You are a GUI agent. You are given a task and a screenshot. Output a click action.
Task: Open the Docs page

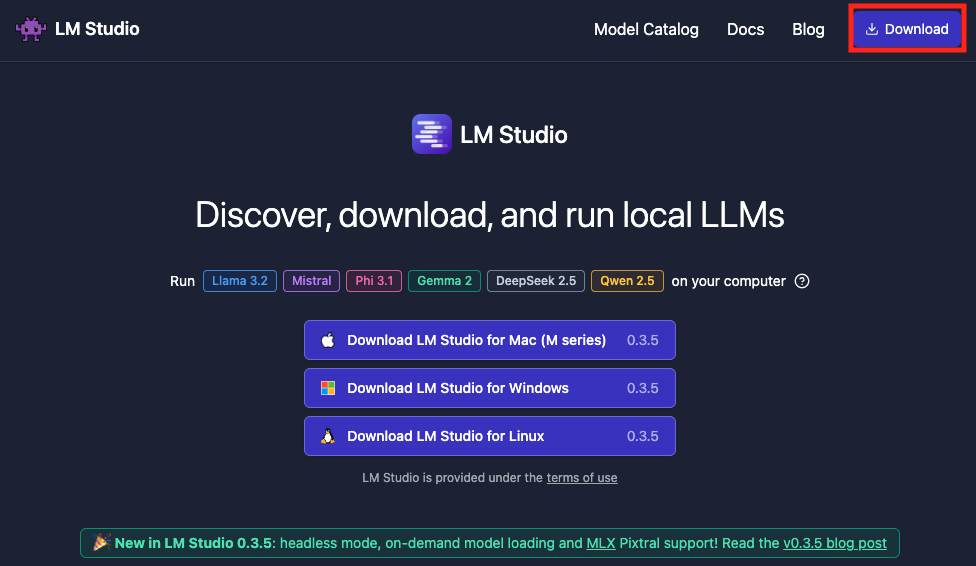746,29
